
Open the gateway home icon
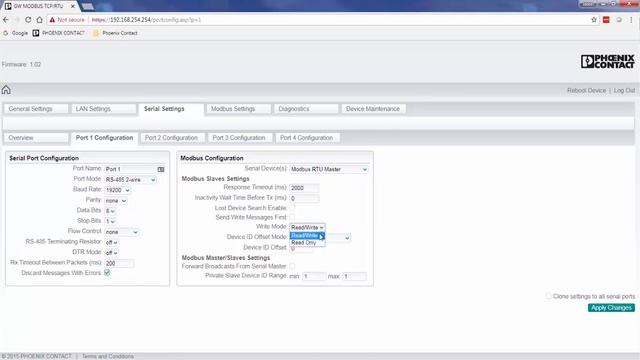tap(6, 90)
